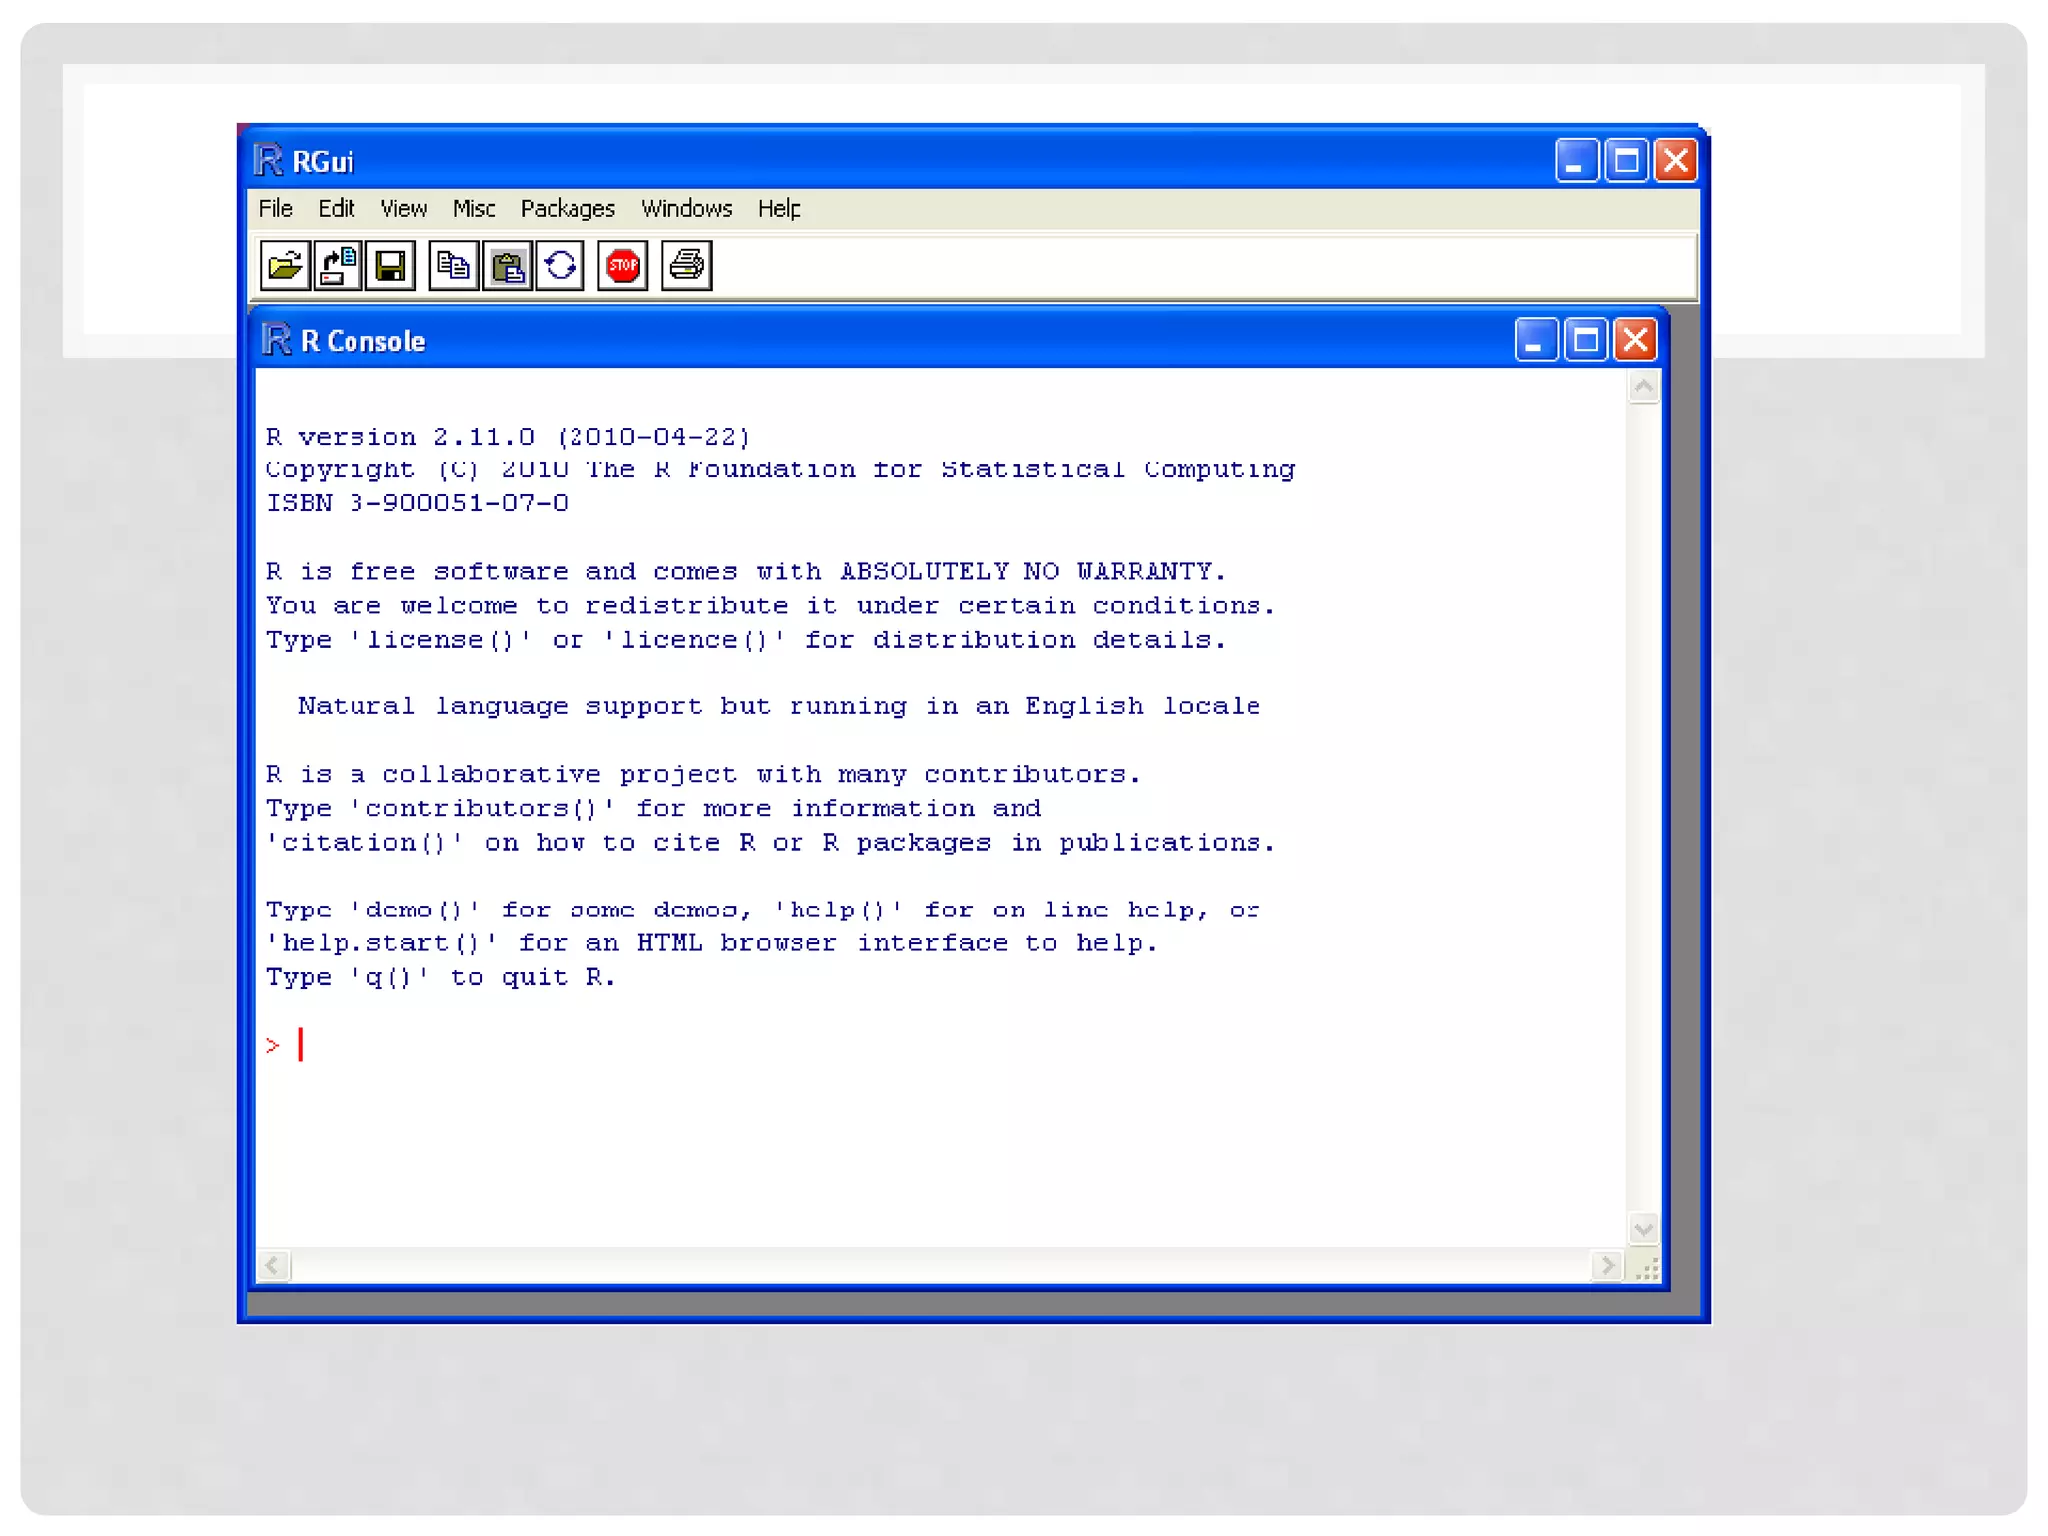Maximize the R Console window

tap(1585, 341)
